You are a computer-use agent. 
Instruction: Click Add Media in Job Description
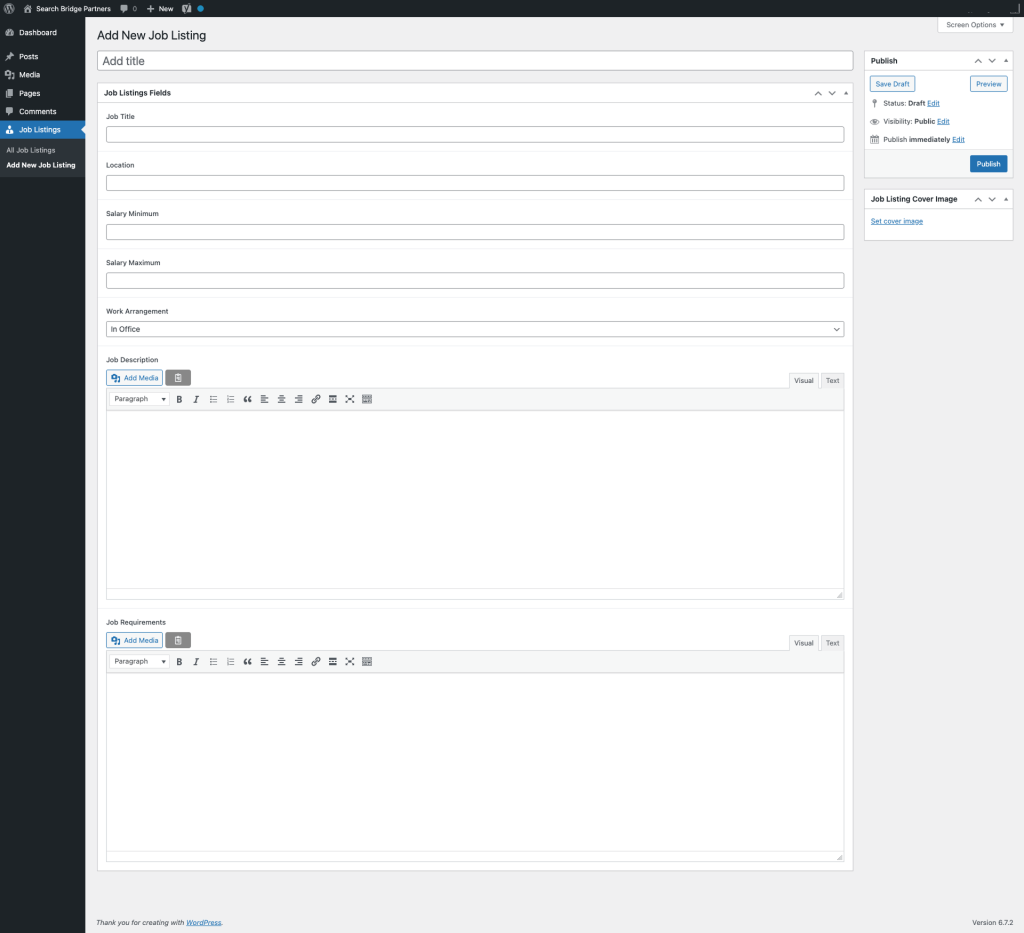click(135, 378)
